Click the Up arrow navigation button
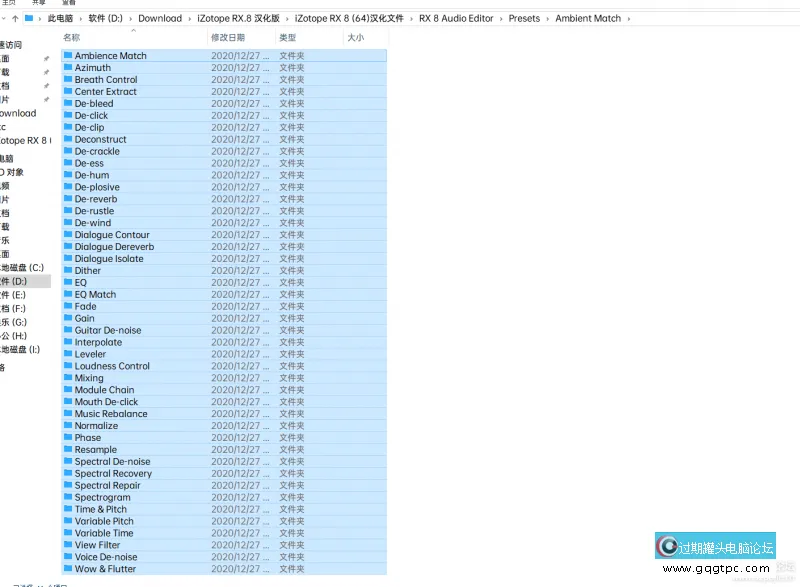The image size is (800, 587). coord(15,18)
